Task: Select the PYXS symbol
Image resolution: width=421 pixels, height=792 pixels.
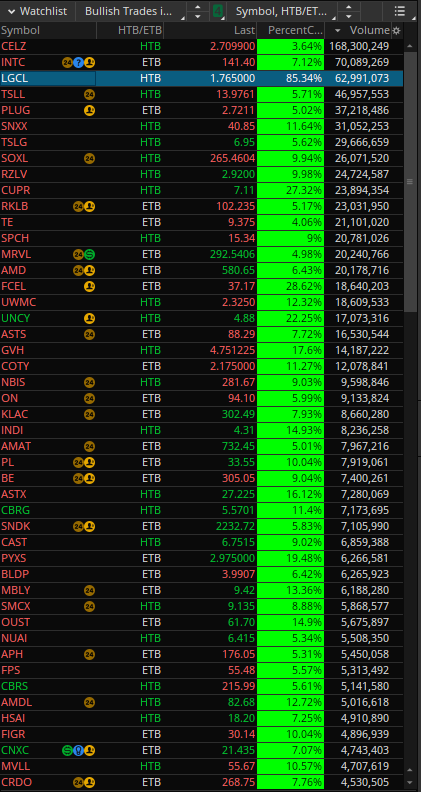Action: click(14, 558)
